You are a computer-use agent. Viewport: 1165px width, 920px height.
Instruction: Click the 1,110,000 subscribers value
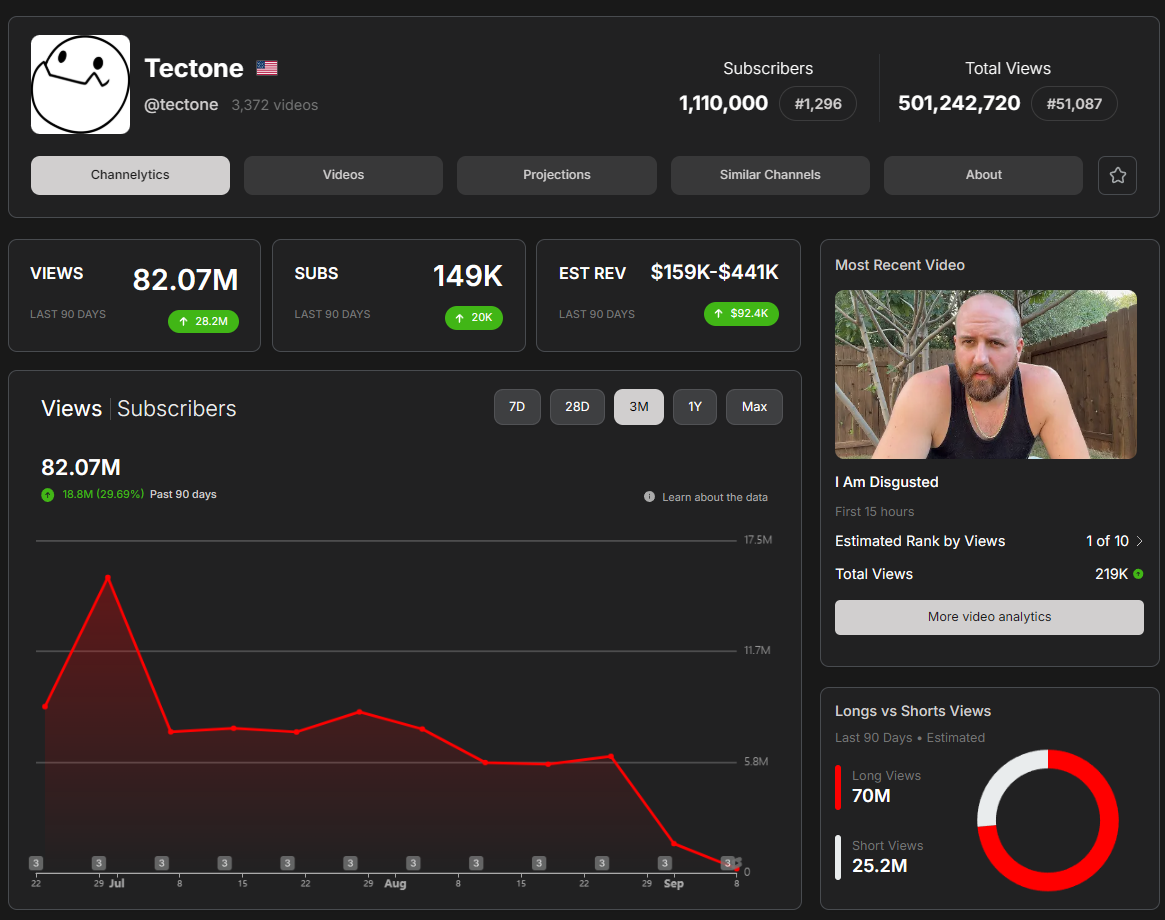click(x=723, y=103)
